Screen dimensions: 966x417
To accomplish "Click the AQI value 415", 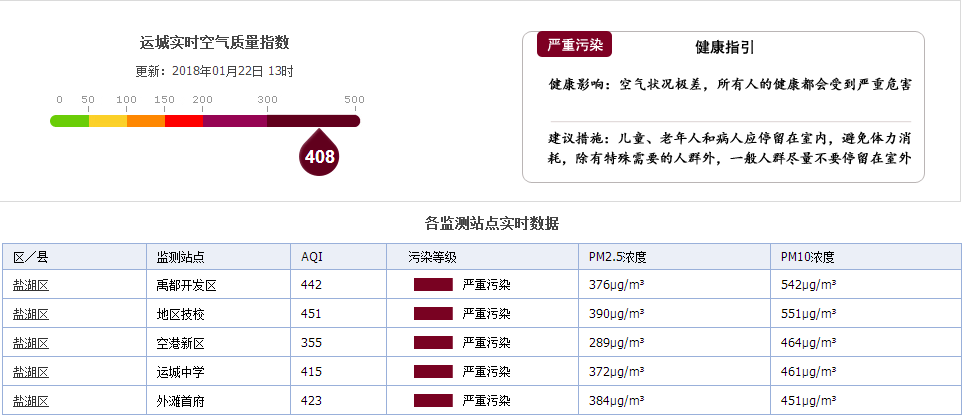I will click(x=312, y=372).
